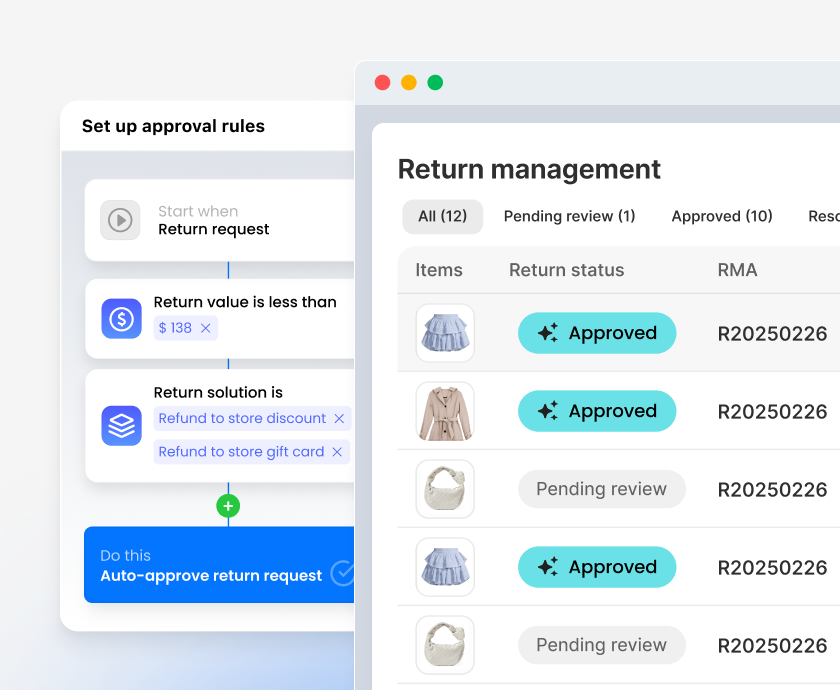This screenshot has height=690, width=840.
Task: Click the stack icon on the return solution condition
Action: (121, 425)
